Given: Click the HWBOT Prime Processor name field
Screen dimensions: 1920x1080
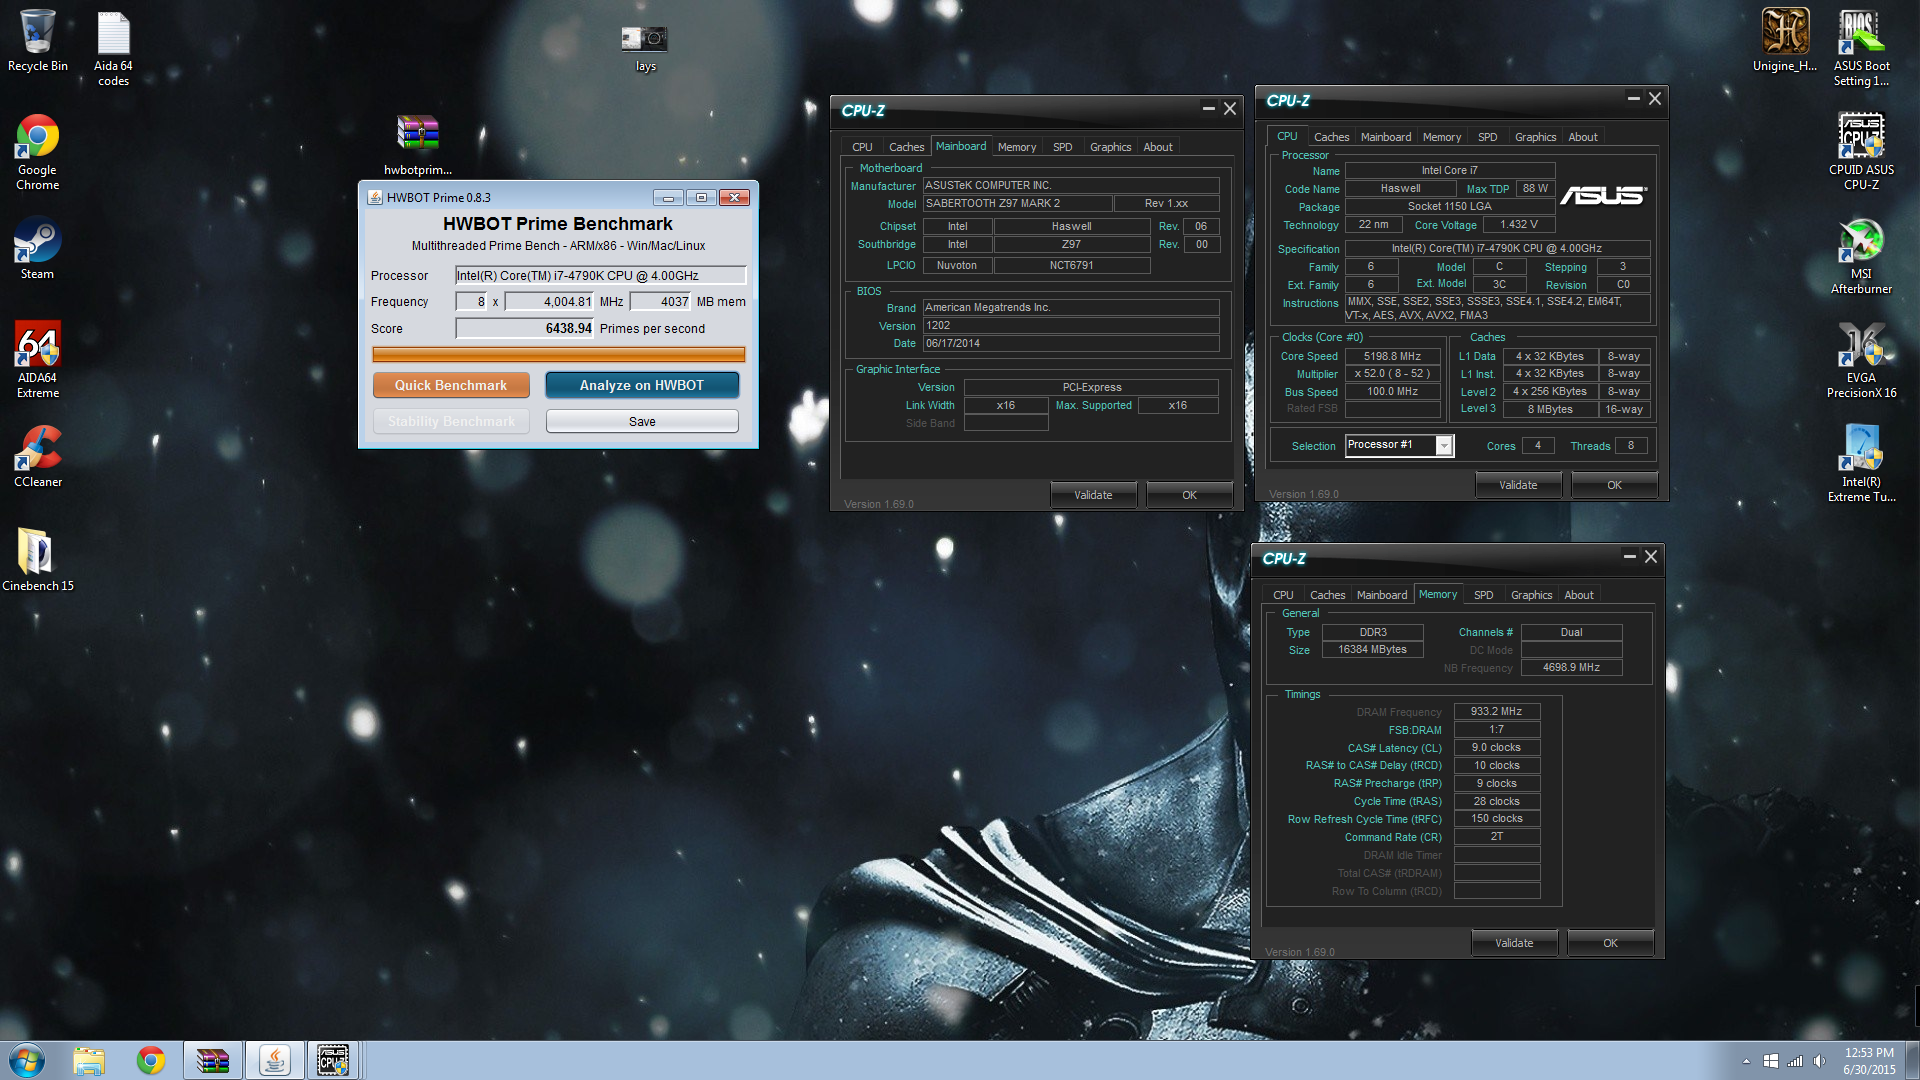Looking at the screenshot, I should (x=600, y=275).
